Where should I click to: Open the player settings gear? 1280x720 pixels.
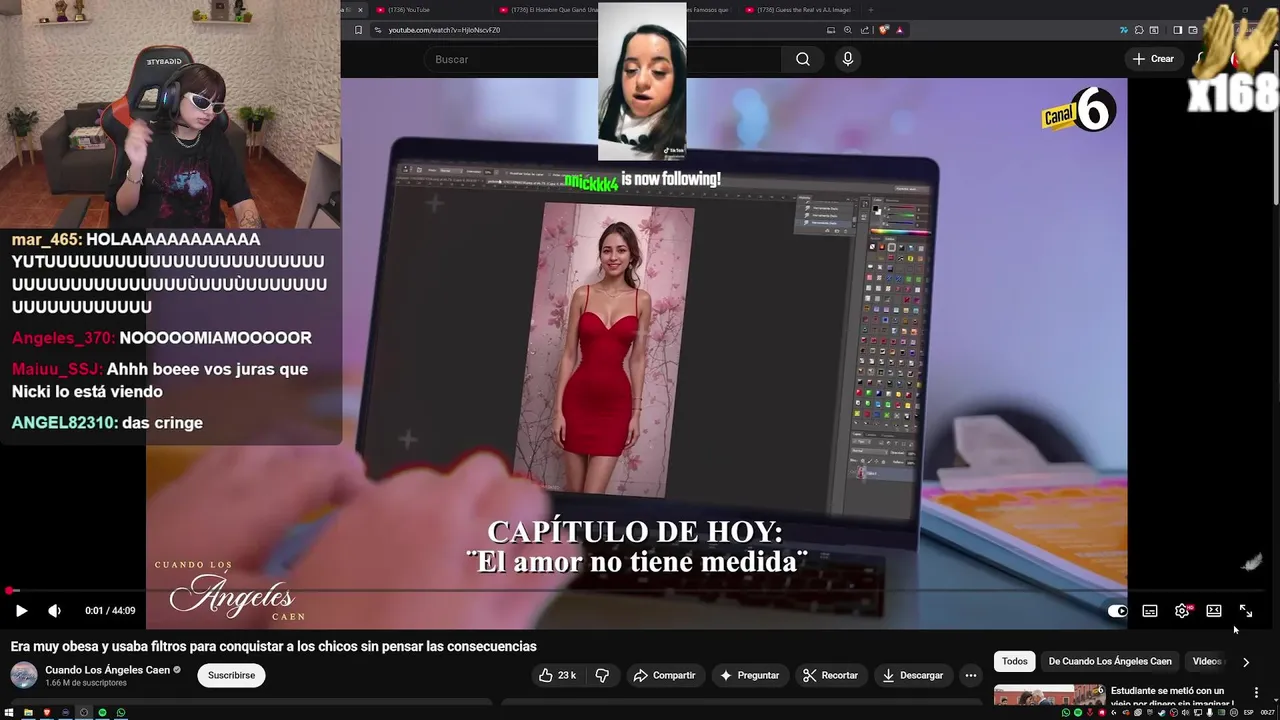pos(1182,611)
